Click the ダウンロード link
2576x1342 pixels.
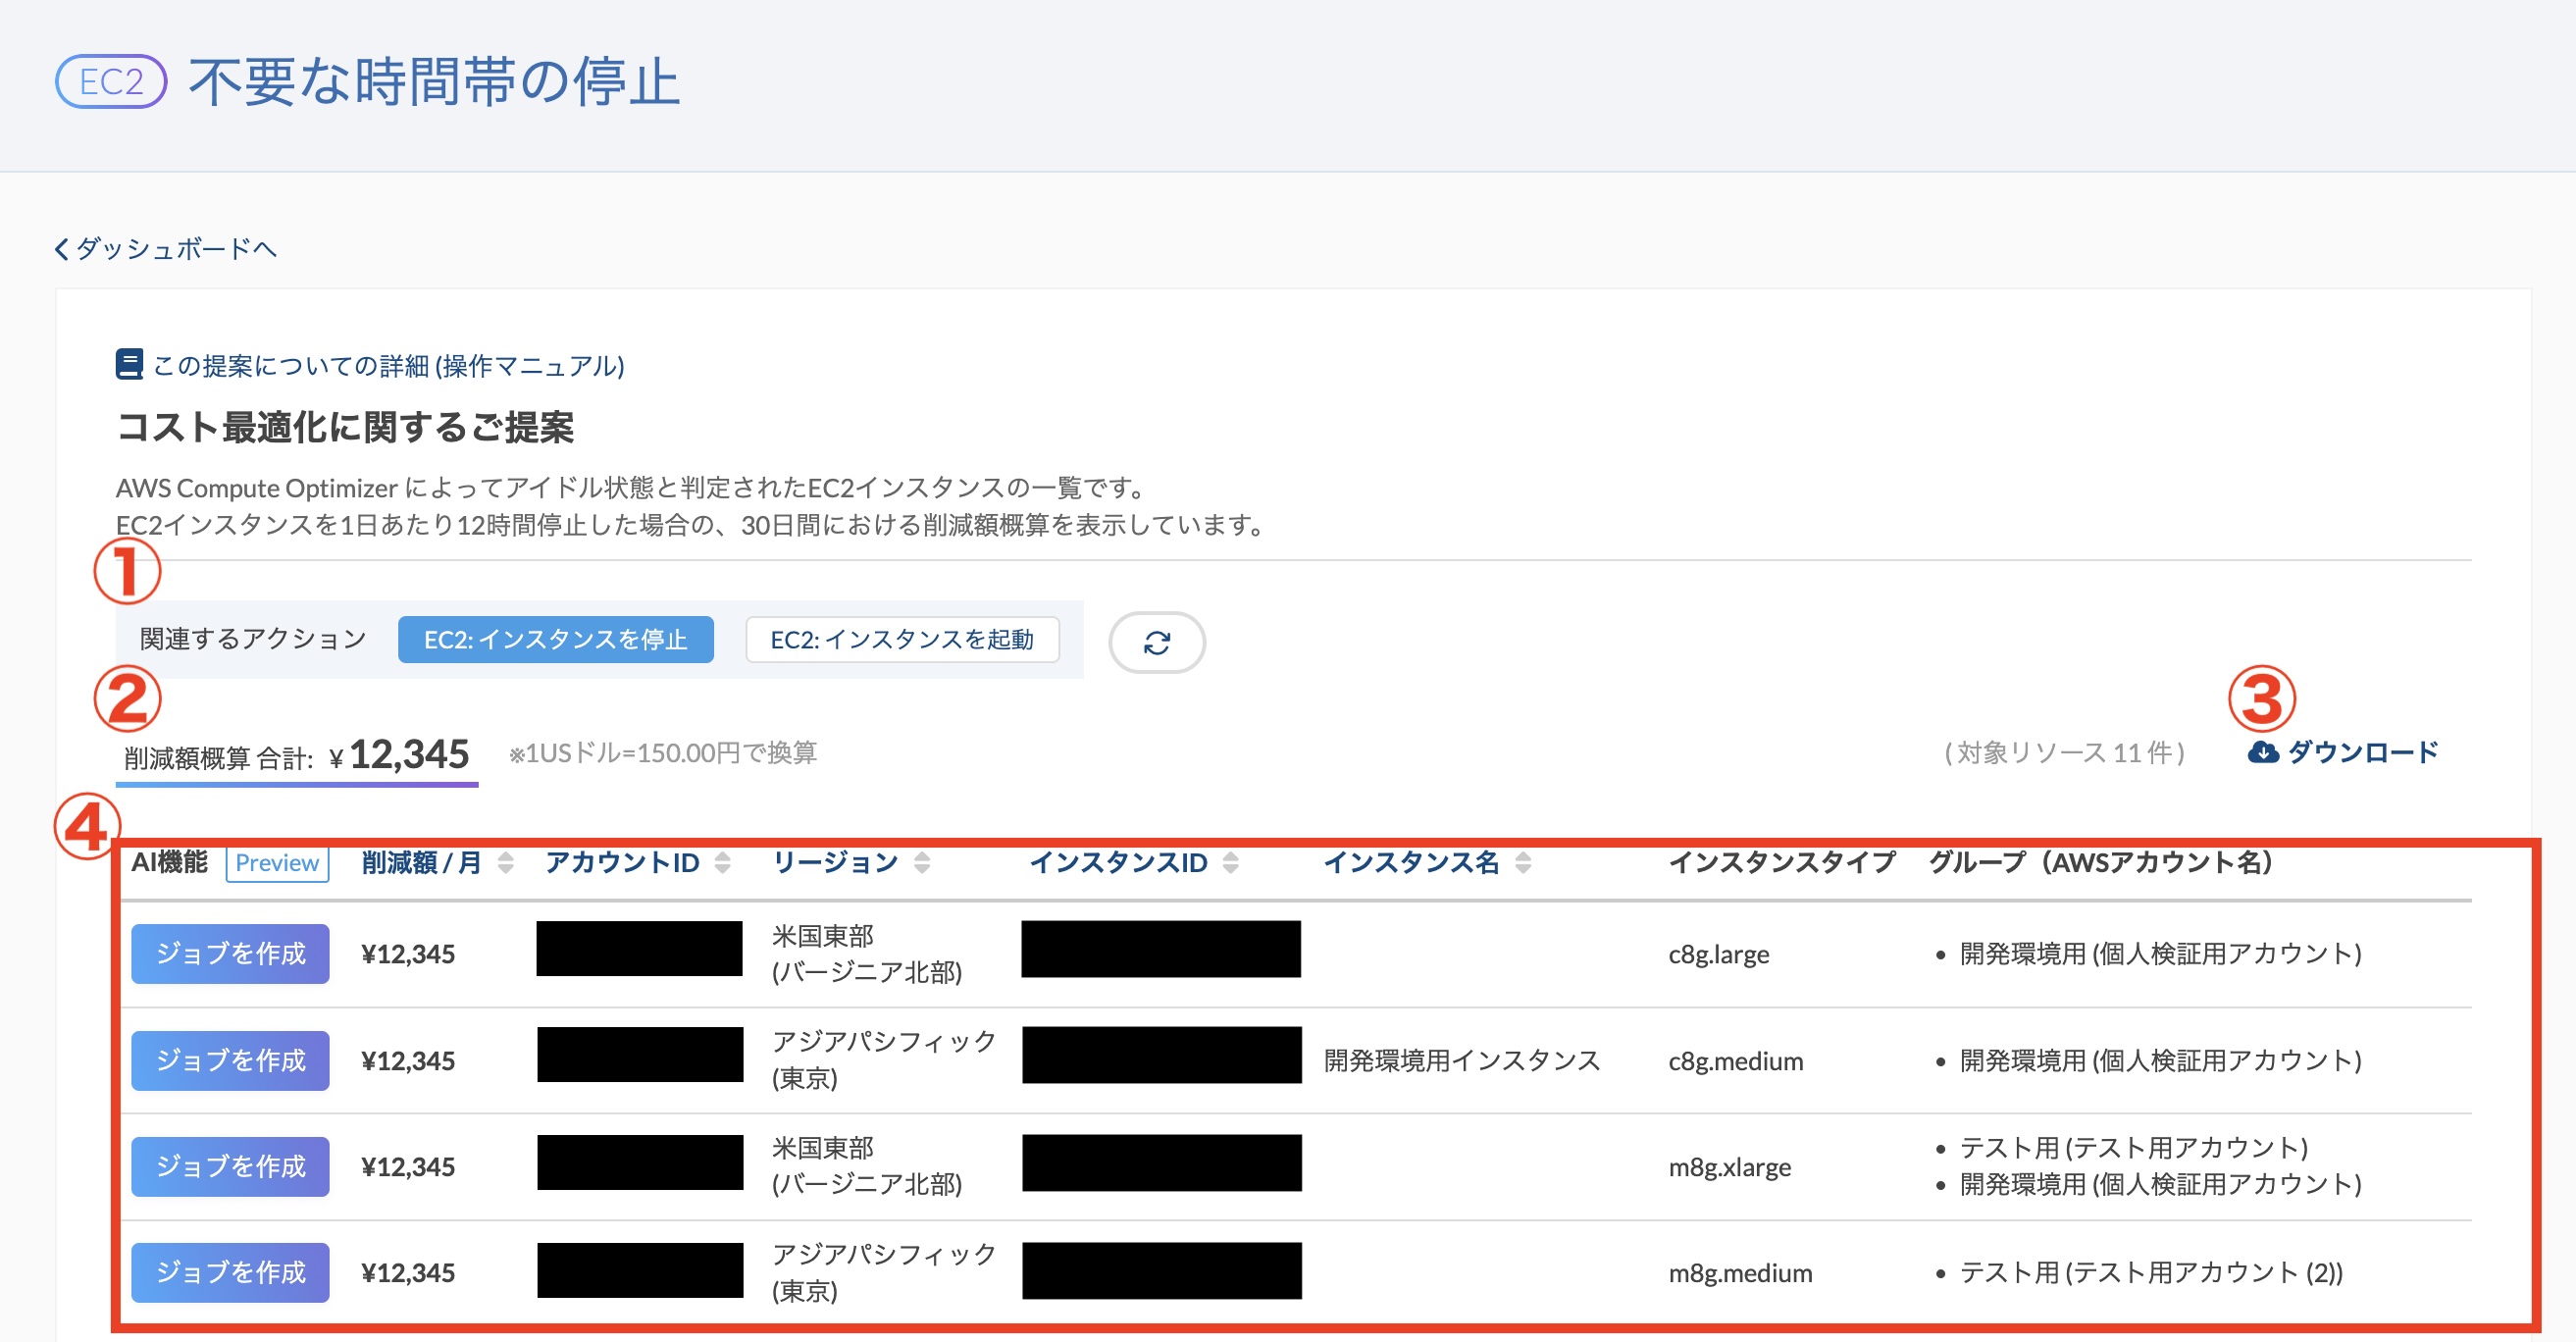[2363, 752]
